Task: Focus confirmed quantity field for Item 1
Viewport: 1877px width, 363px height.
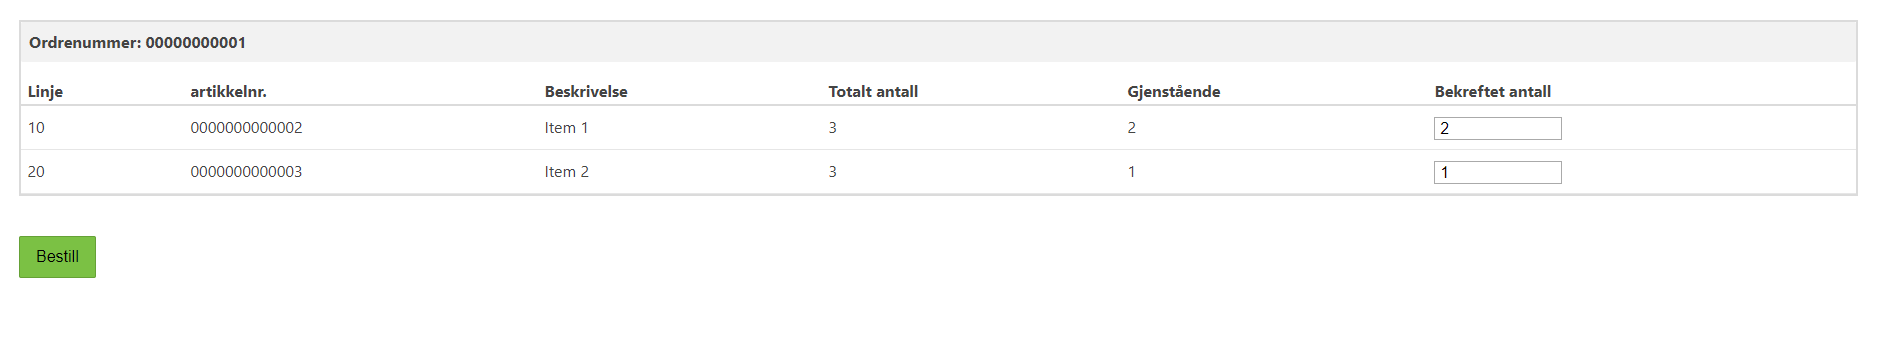Action: (x=1497, y=128)
